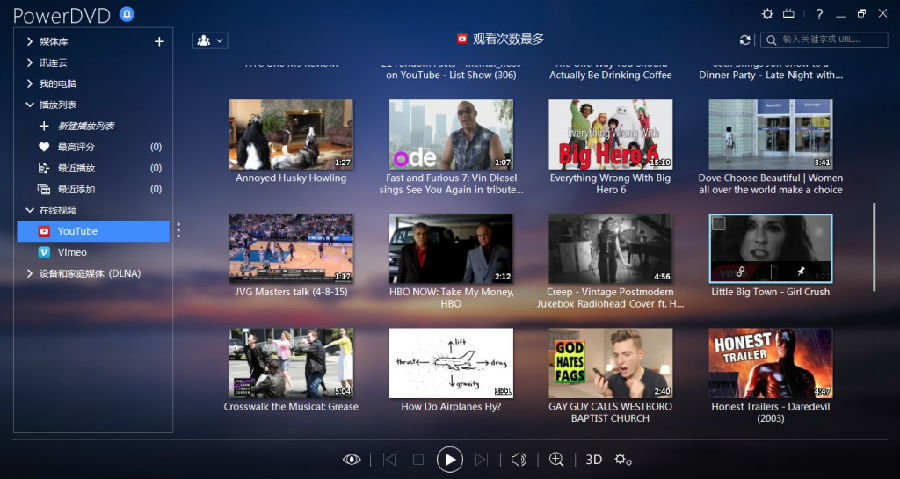The width and height of the screenshot is (900, 479).
Task: Open How Do Airplanes Fly? thumbnail
Action: pos(451,363)
